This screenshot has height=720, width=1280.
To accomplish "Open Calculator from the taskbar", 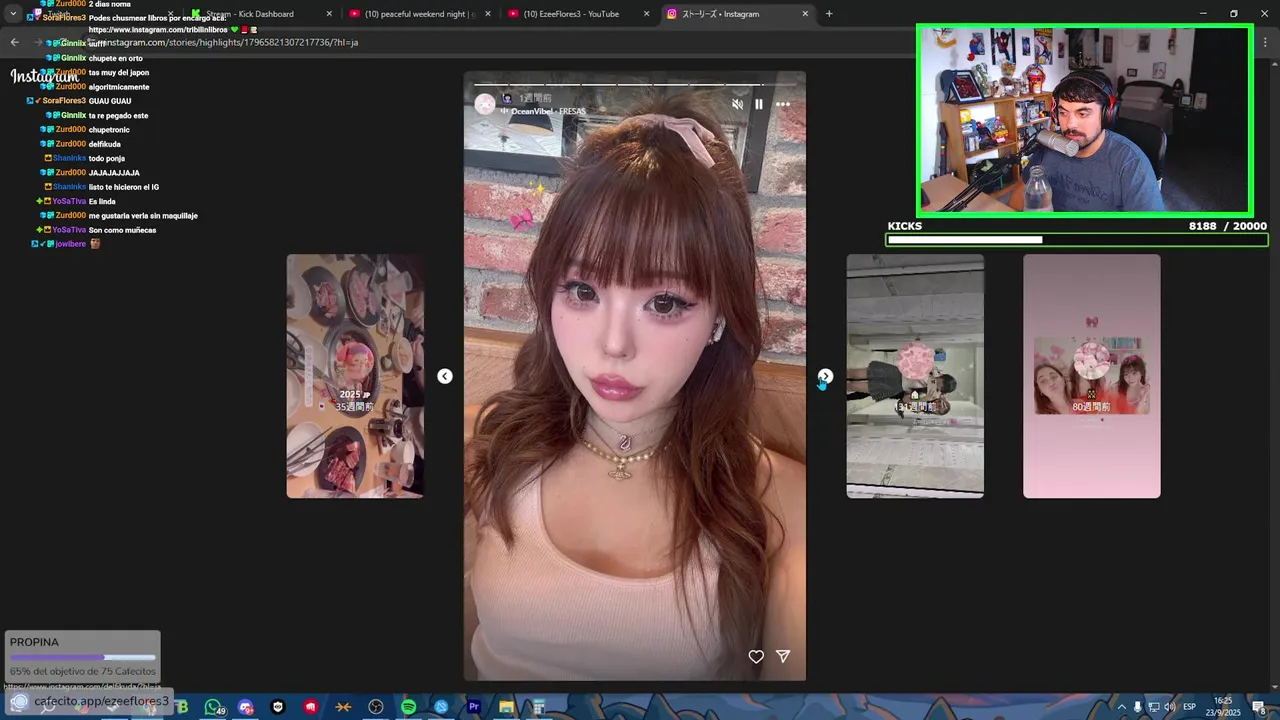I will coord(538,707).
